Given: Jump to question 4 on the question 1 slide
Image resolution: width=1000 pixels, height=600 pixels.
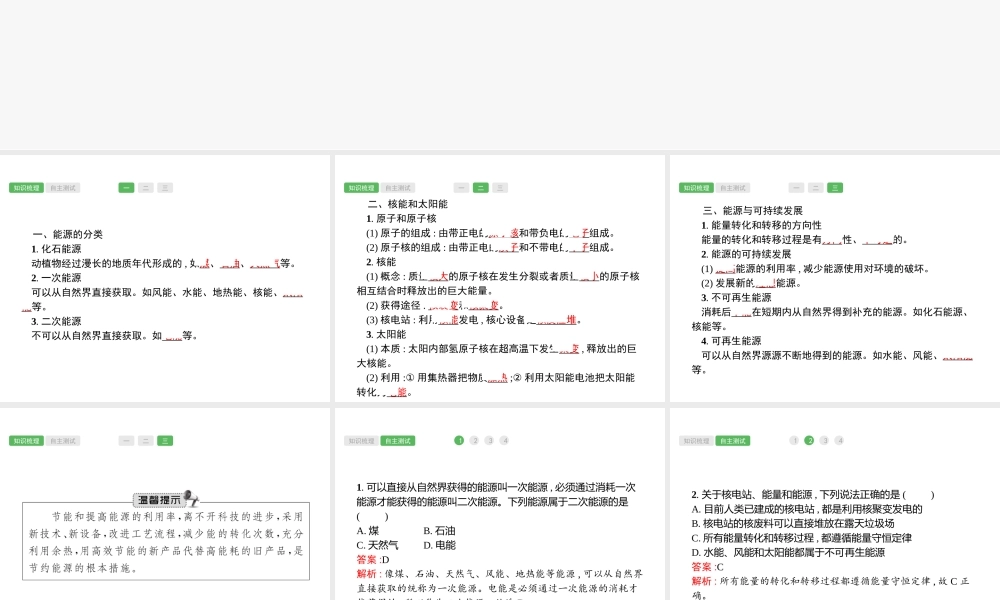Looking at the screenshot, I should 505,441.
